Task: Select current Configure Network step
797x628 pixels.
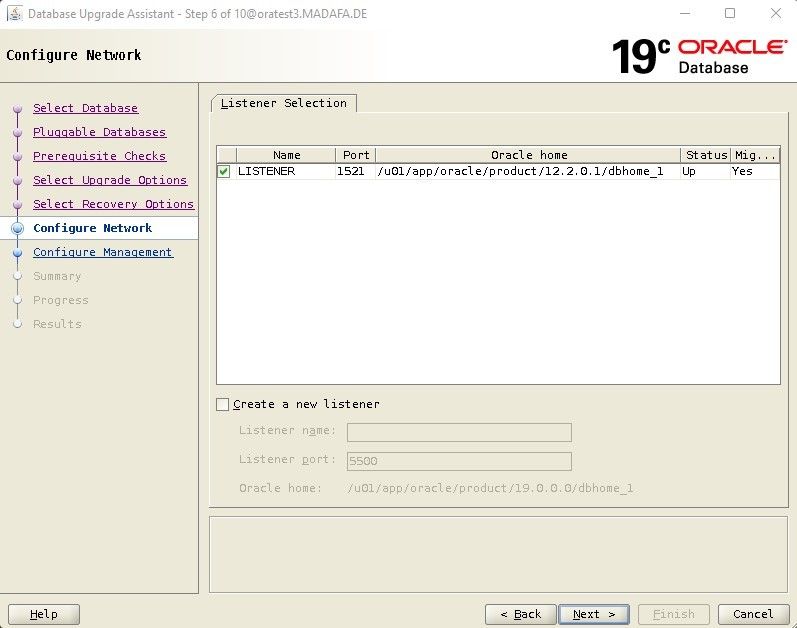Action: tap(93, 228)
